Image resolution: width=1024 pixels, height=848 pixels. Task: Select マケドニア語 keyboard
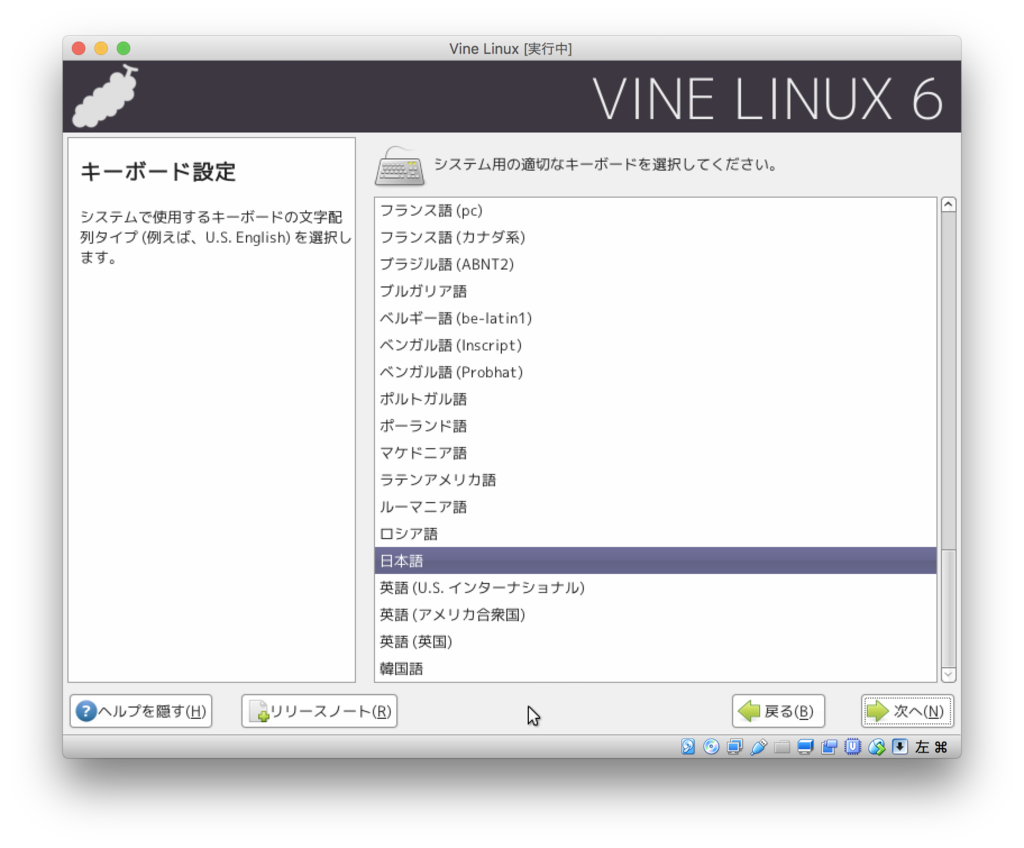coord(656,453)
